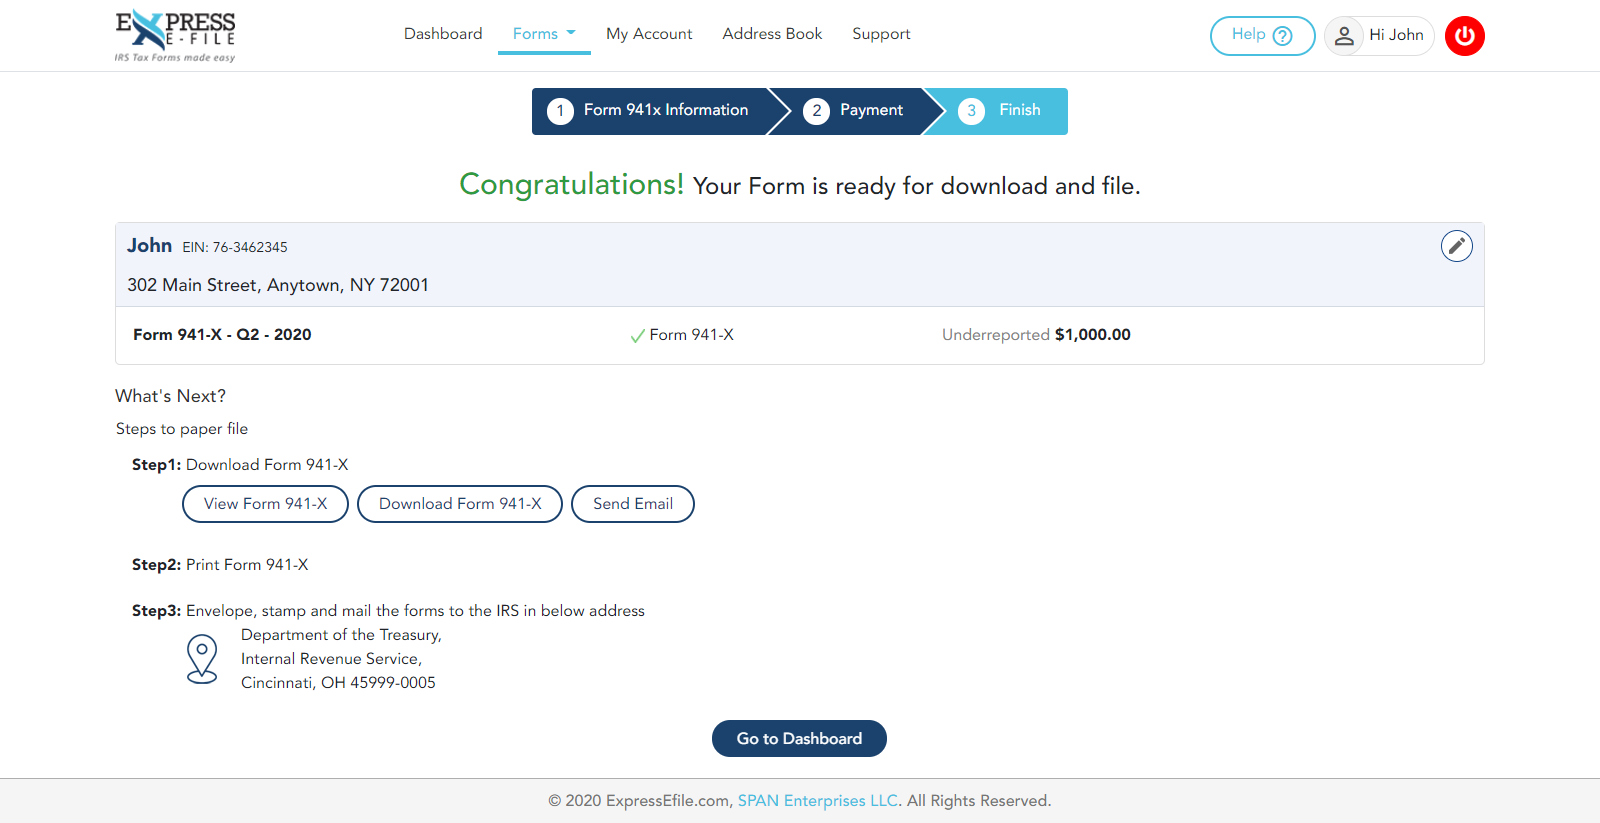The image size is (1600, 823).
Task: Click Download Form 941-X button
Action: [x=460, y=504]
